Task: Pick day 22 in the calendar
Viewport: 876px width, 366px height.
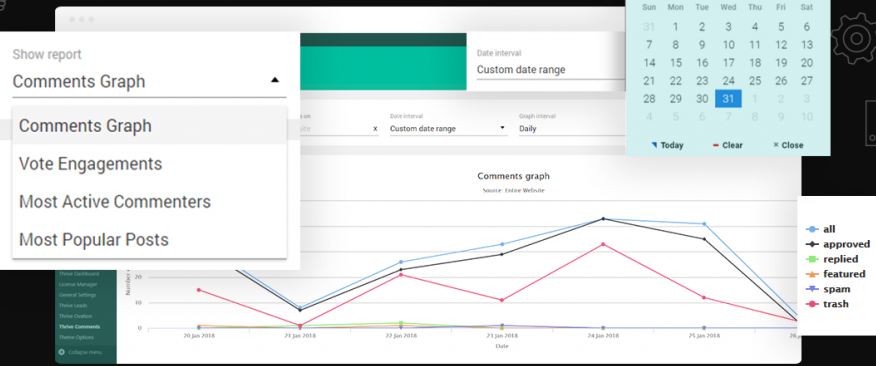Action: pyautogui.click(x=675, y=80)
